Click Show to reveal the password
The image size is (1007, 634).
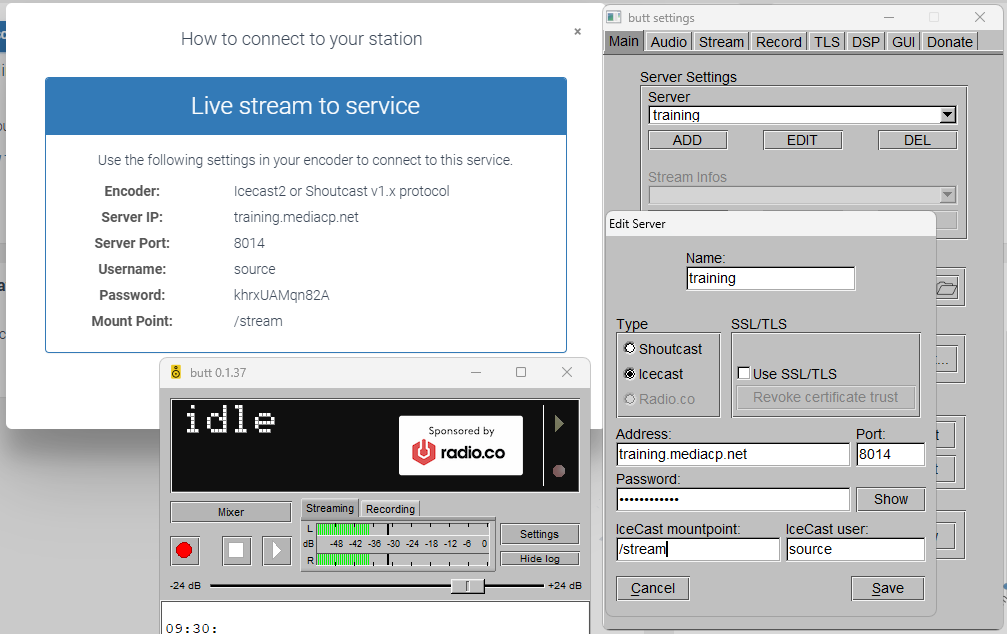click(891, 499)
